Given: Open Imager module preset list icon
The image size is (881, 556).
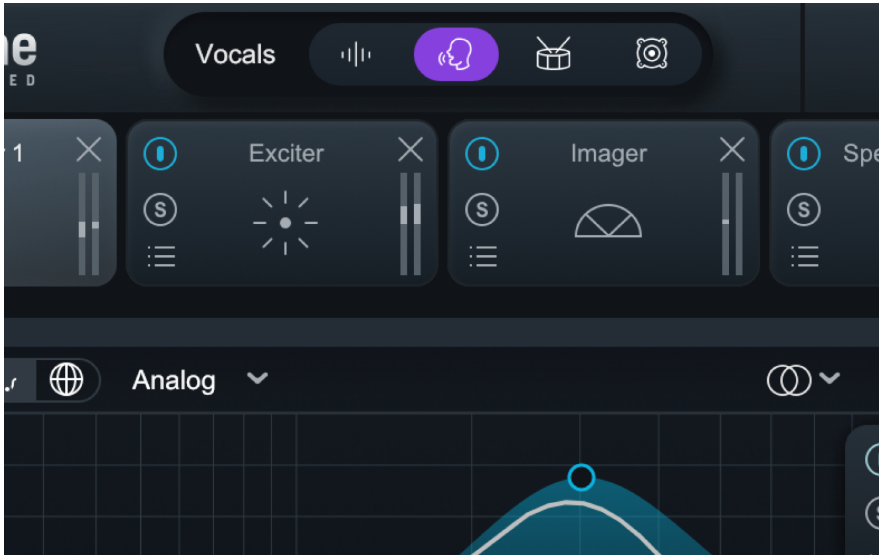Looking at the screenshot, I should tap(483, 257).
